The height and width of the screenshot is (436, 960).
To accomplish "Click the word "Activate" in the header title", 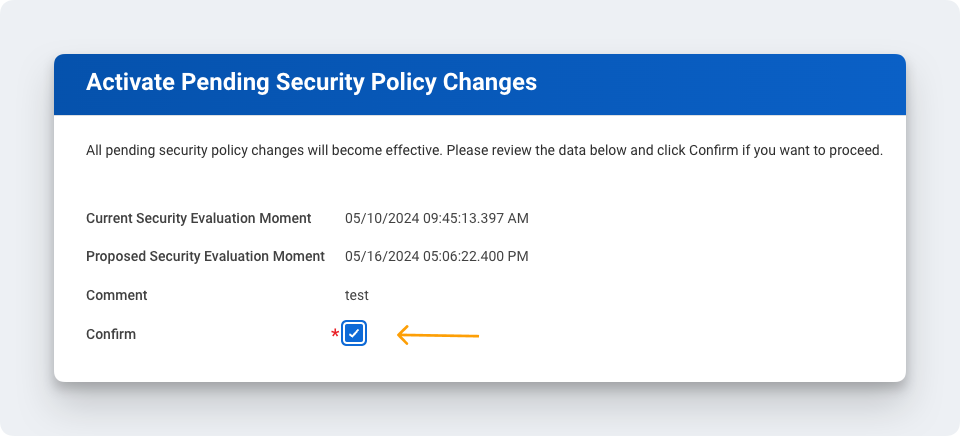I will point(128,82).
